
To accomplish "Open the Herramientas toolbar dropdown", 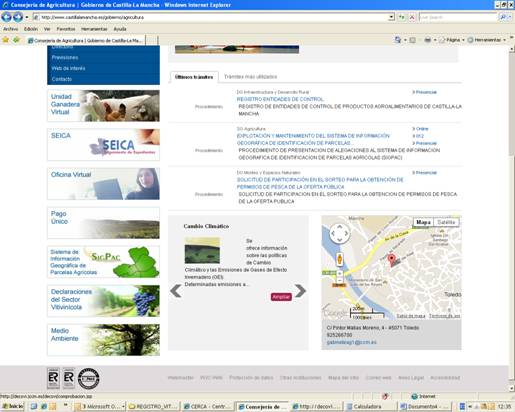I will 487,40.
